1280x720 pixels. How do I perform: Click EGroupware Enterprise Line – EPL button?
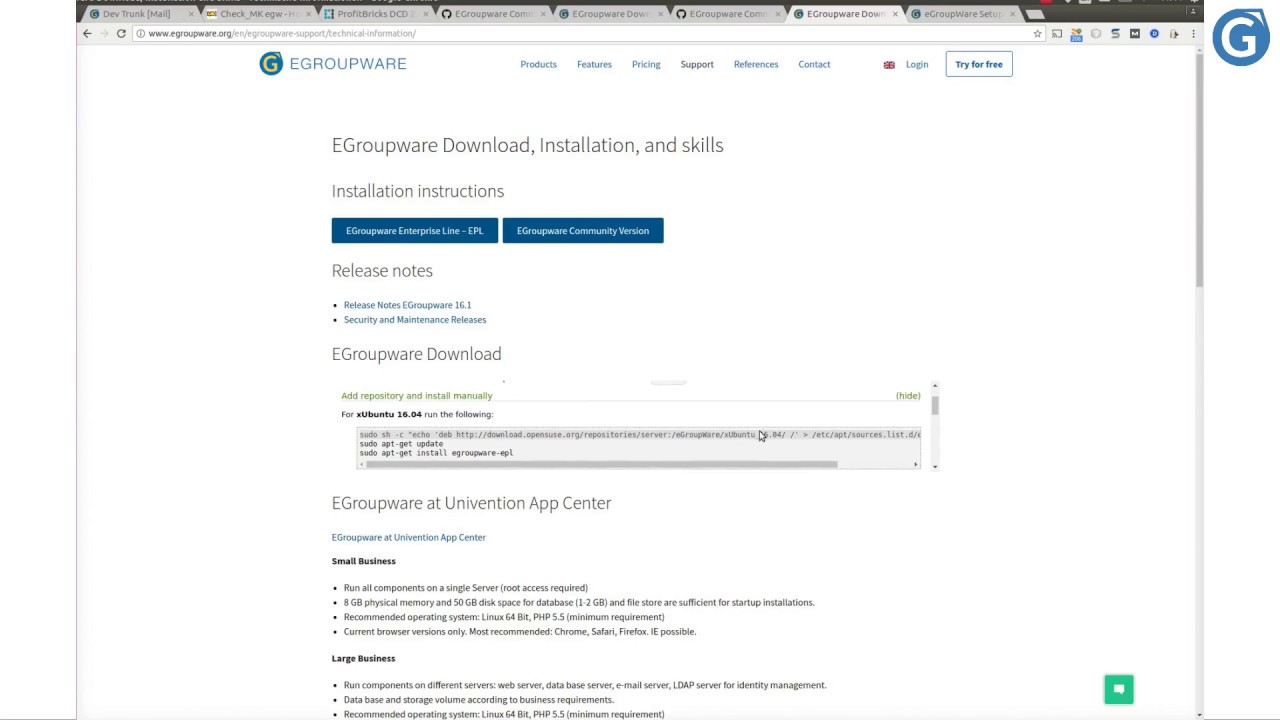(415, 231)
